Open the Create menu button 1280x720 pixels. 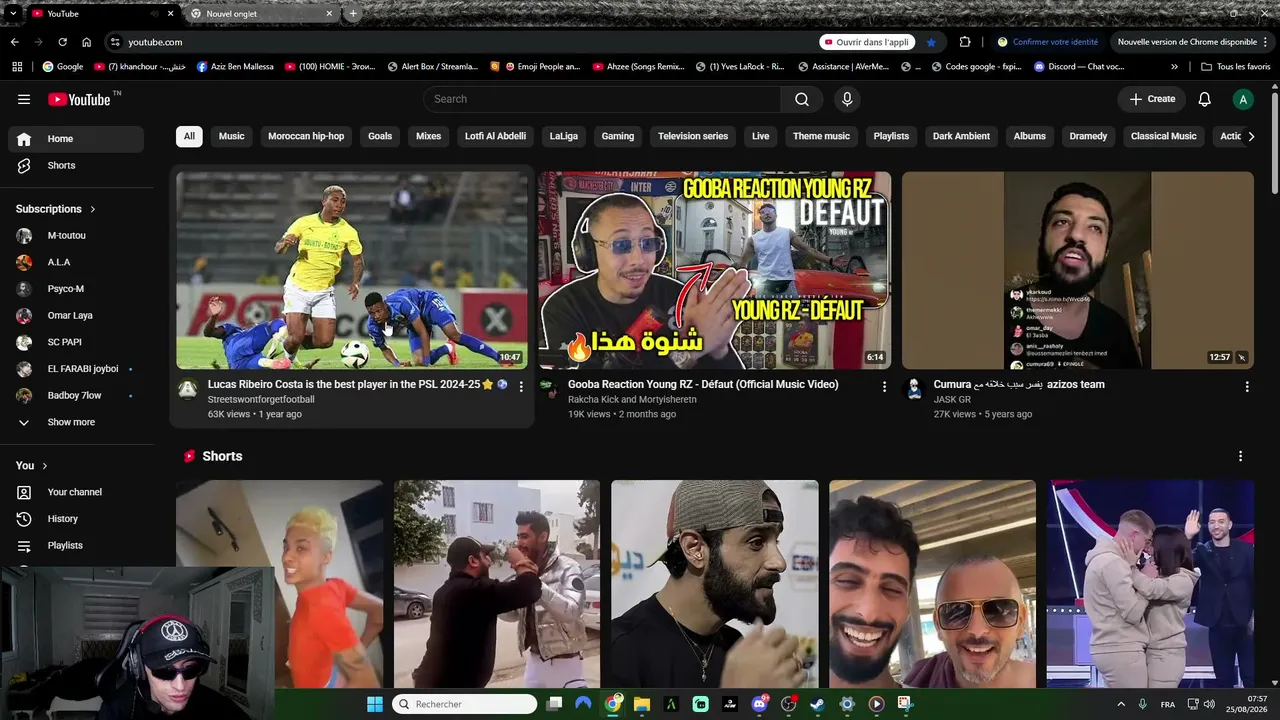pyautogui.click(x=1152, y=99)
